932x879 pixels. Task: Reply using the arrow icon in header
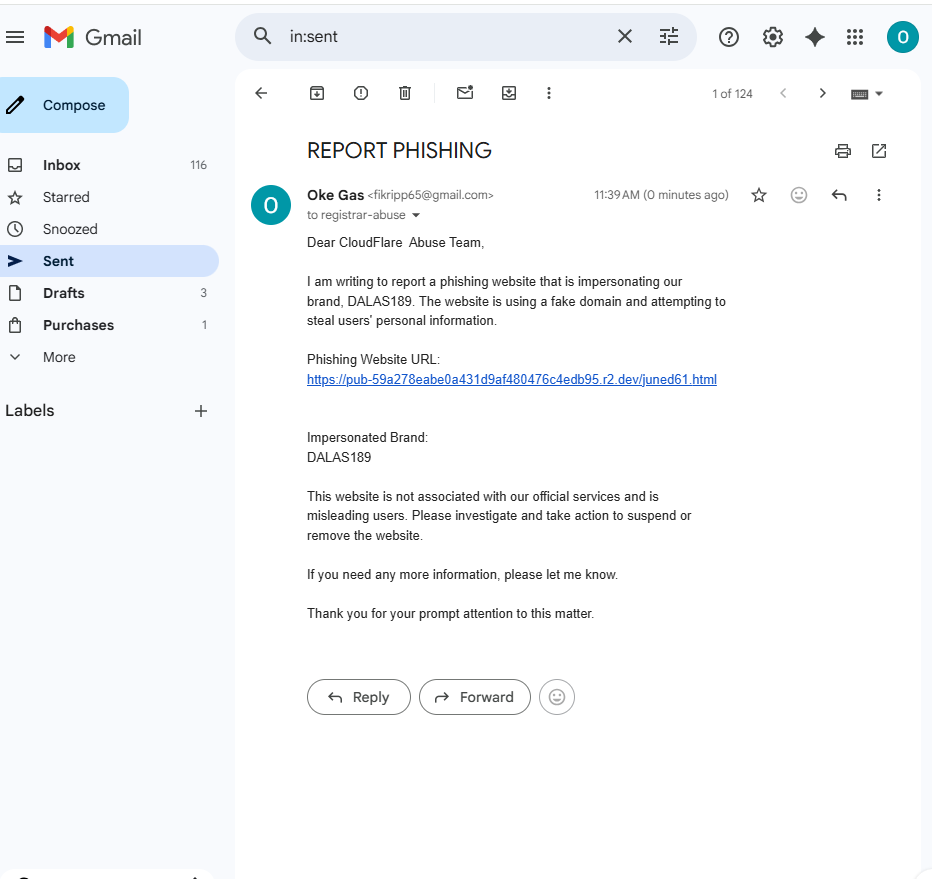[839, 195]
